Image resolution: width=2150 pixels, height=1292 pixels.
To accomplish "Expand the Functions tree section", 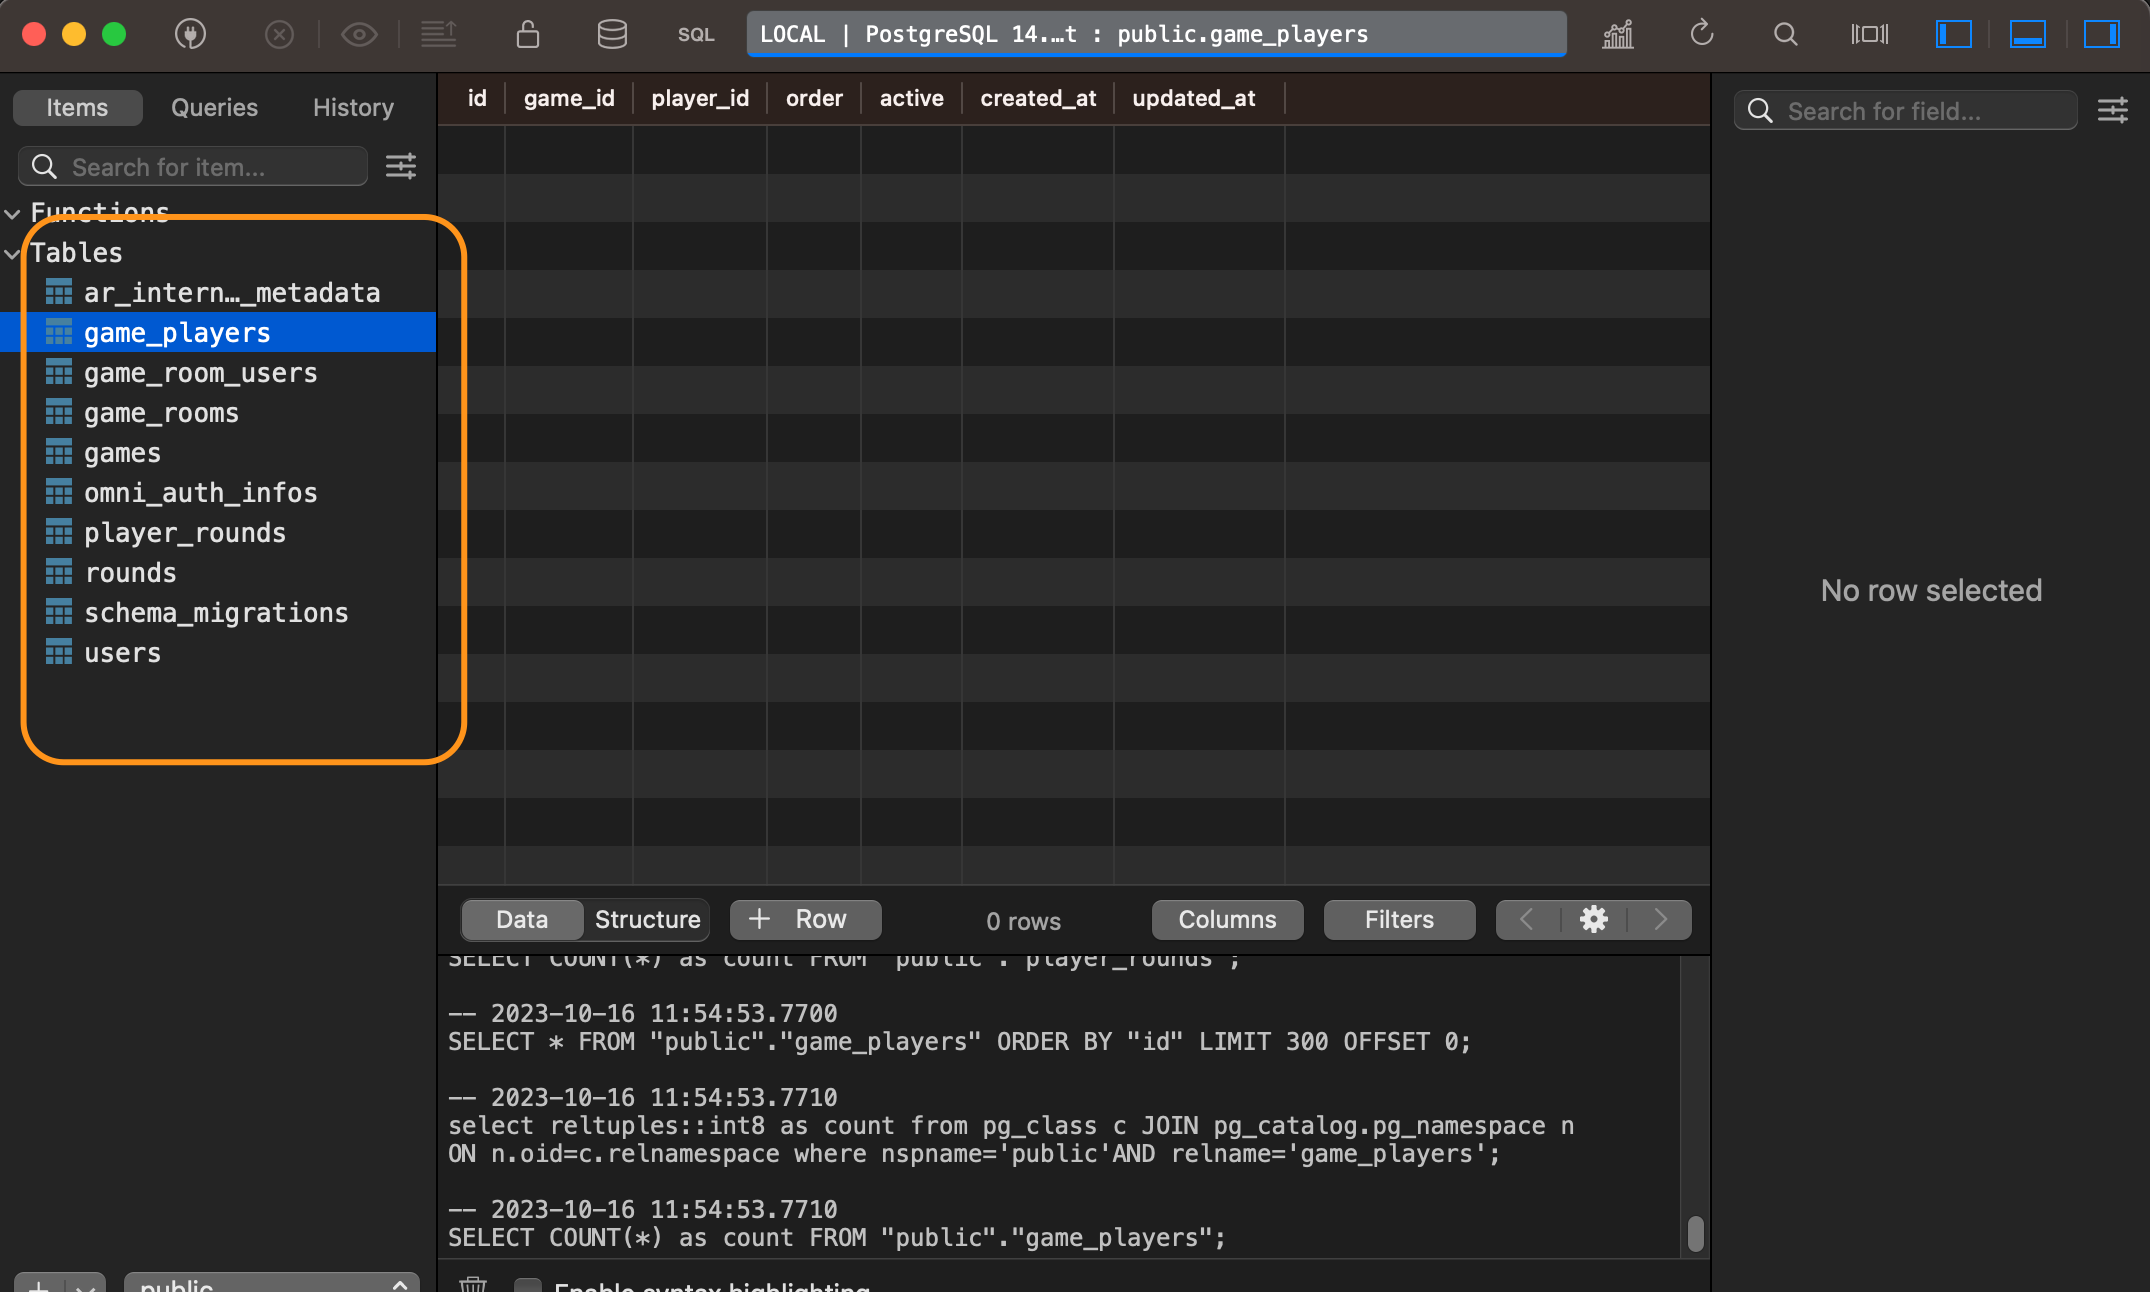I will tap(13, 213).
